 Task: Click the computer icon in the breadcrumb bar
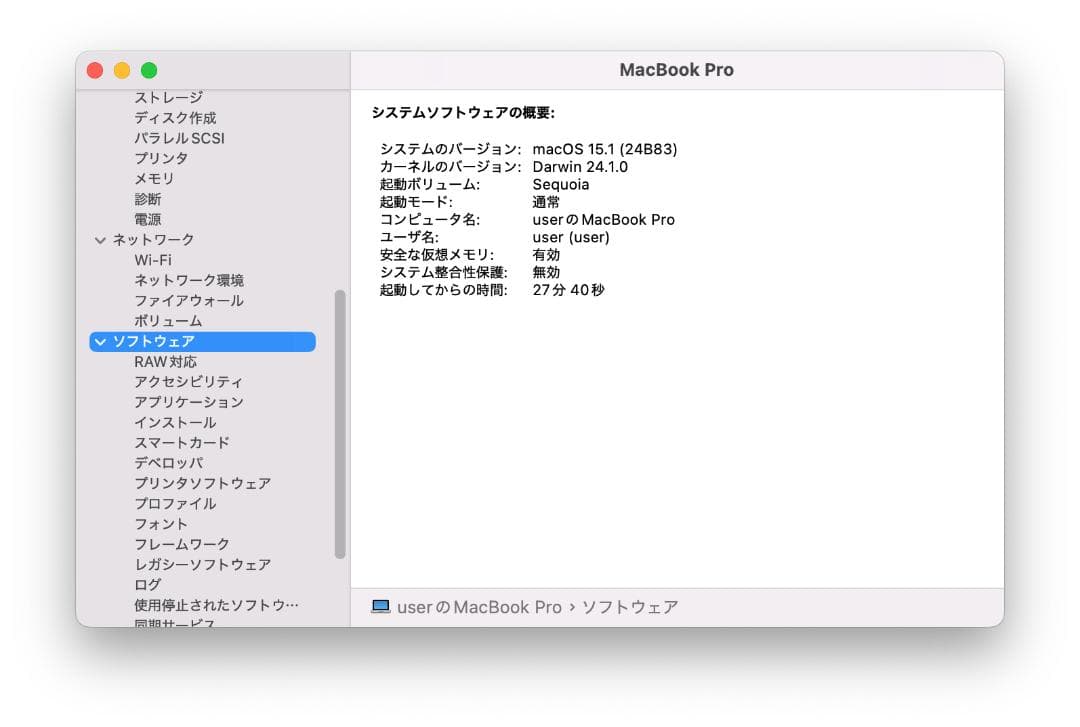(381, 606)
